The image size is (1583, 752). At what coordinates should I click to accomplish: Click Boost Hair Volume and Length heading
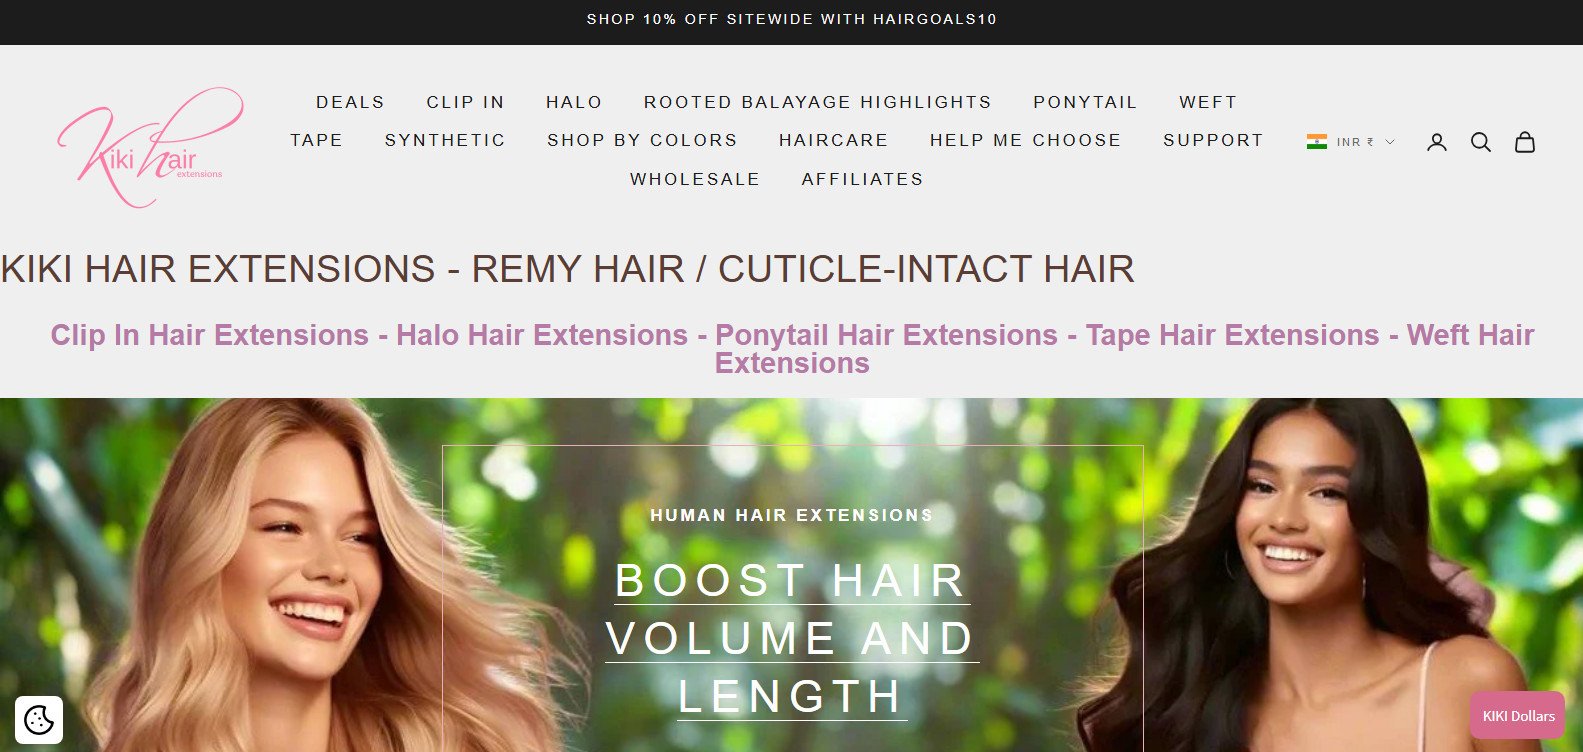click(x=792, y=639)
